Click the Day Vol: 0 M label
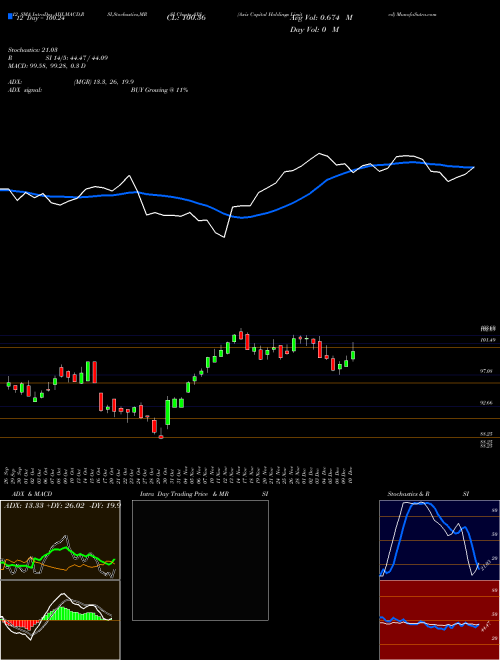This screenshot has height=660, width=500. tap(314, 30)
